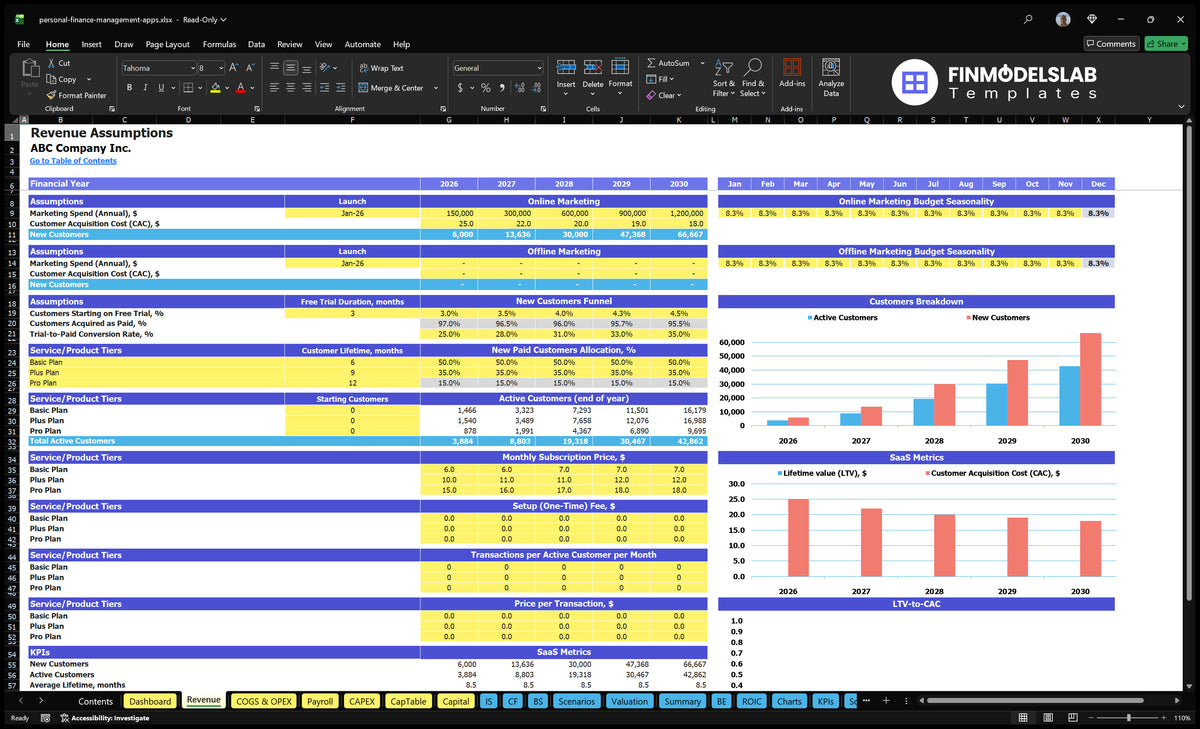This screenshot has height=729, width=1200.
Task: Activate the Format Painter brush
Action: coord(51,95)
